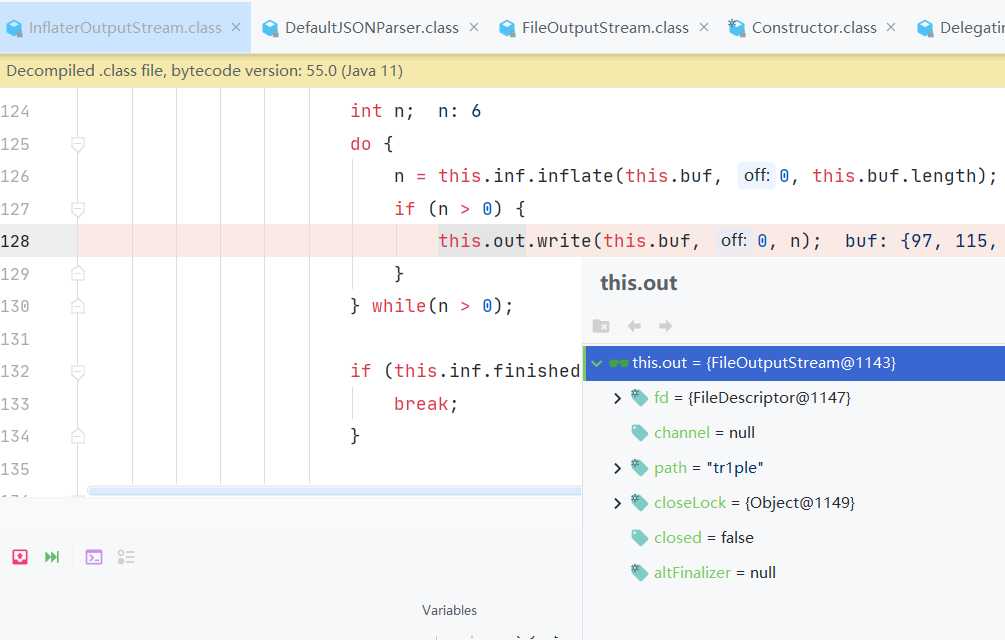Toggle fold marker on line 127

tap(78, 209)
